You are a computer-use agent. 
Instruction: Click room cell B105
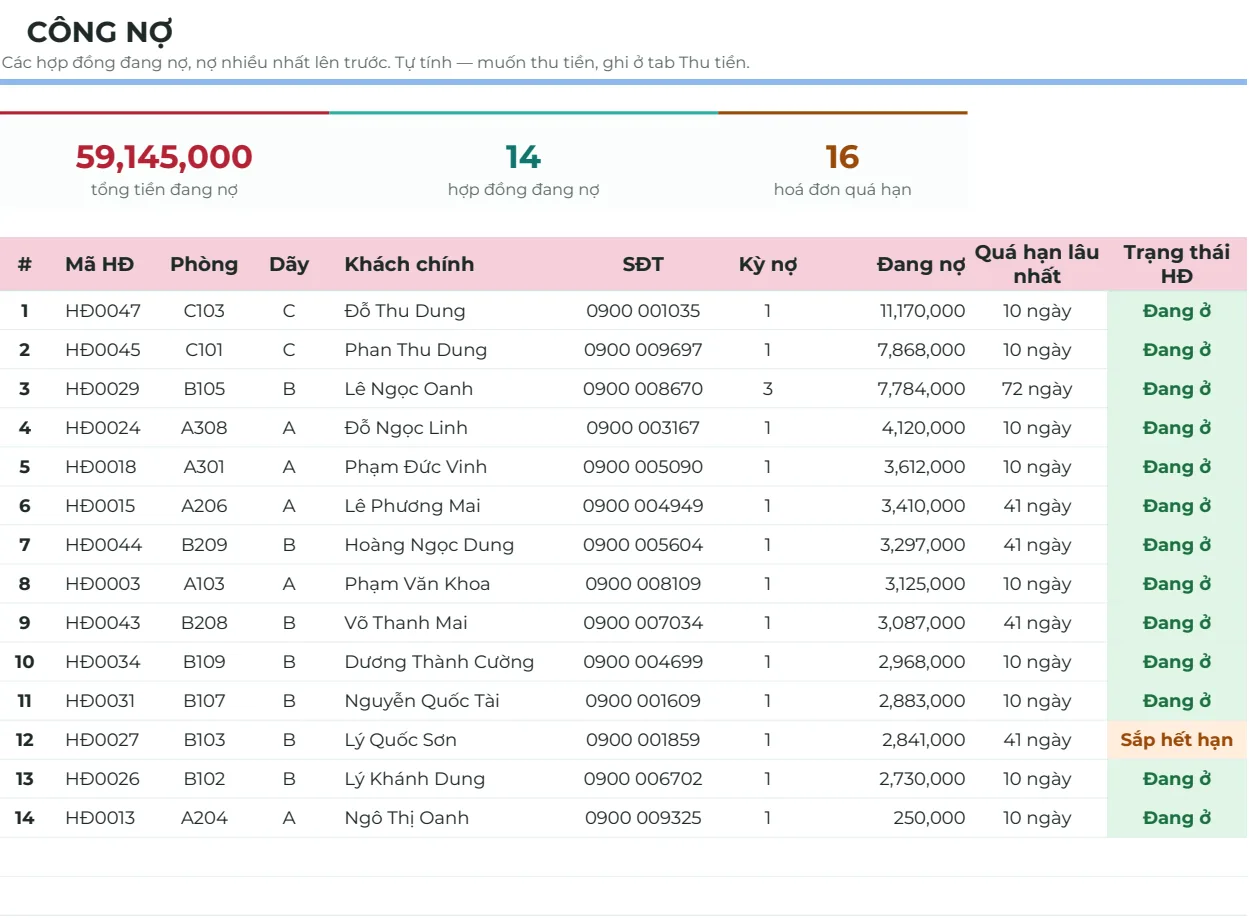coord(204,389)
